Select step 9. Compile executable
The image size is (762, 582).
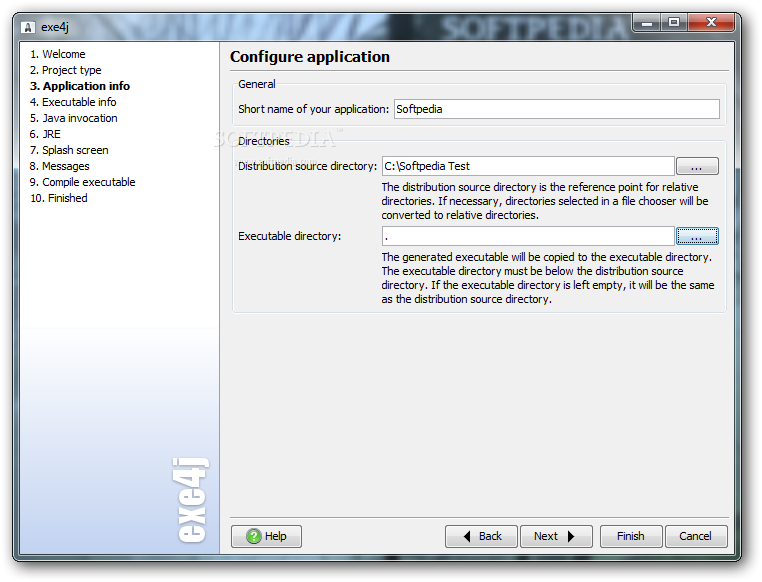pyautogui.click(x=83, y=182)
